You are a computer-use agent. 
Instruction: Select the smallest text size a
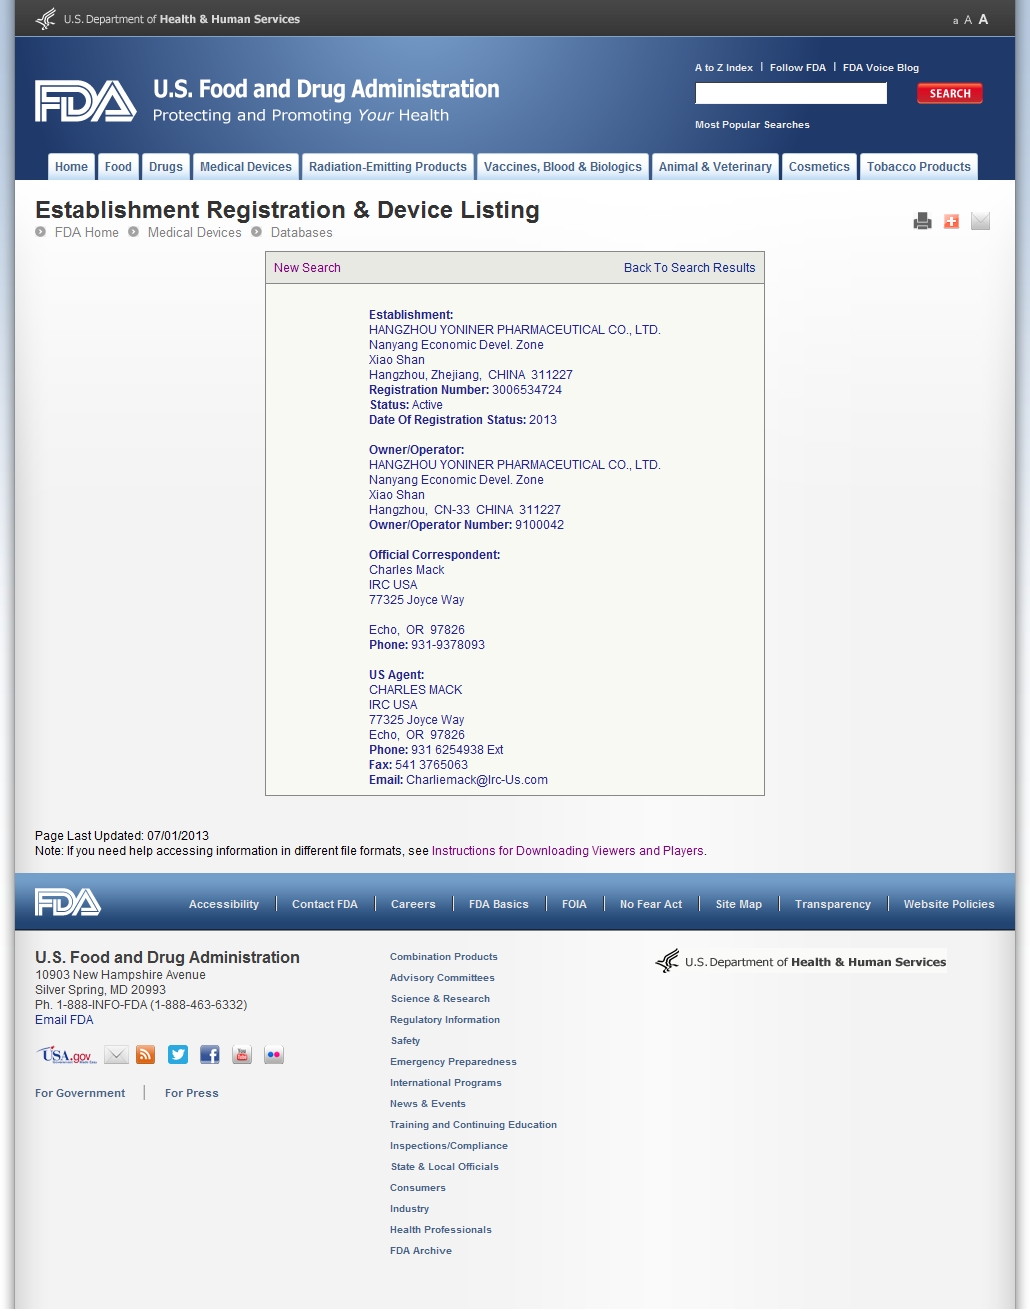point(955,21)
